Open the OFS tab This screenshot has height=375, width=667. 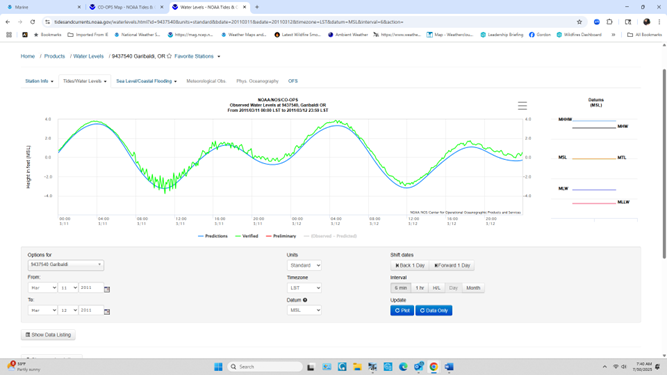tap(293, 81)
